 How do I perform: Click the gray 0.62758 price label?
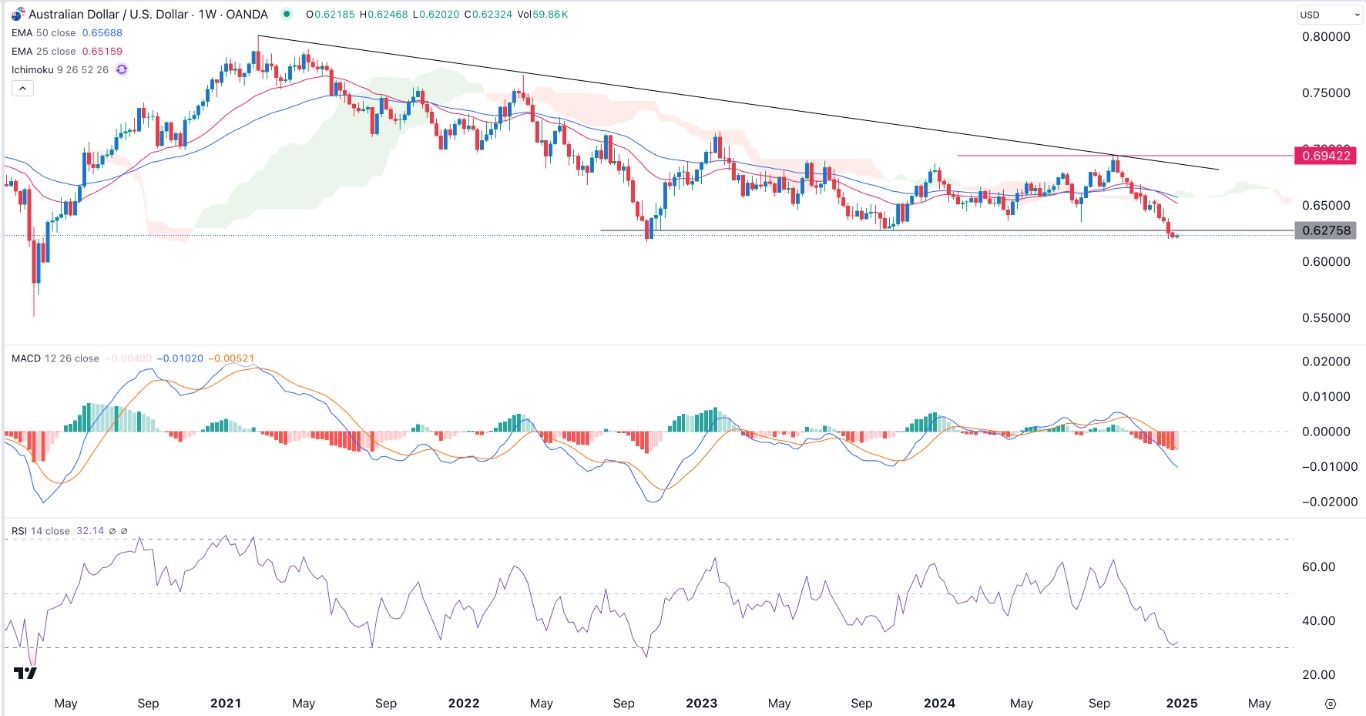tap(1327, 230)
